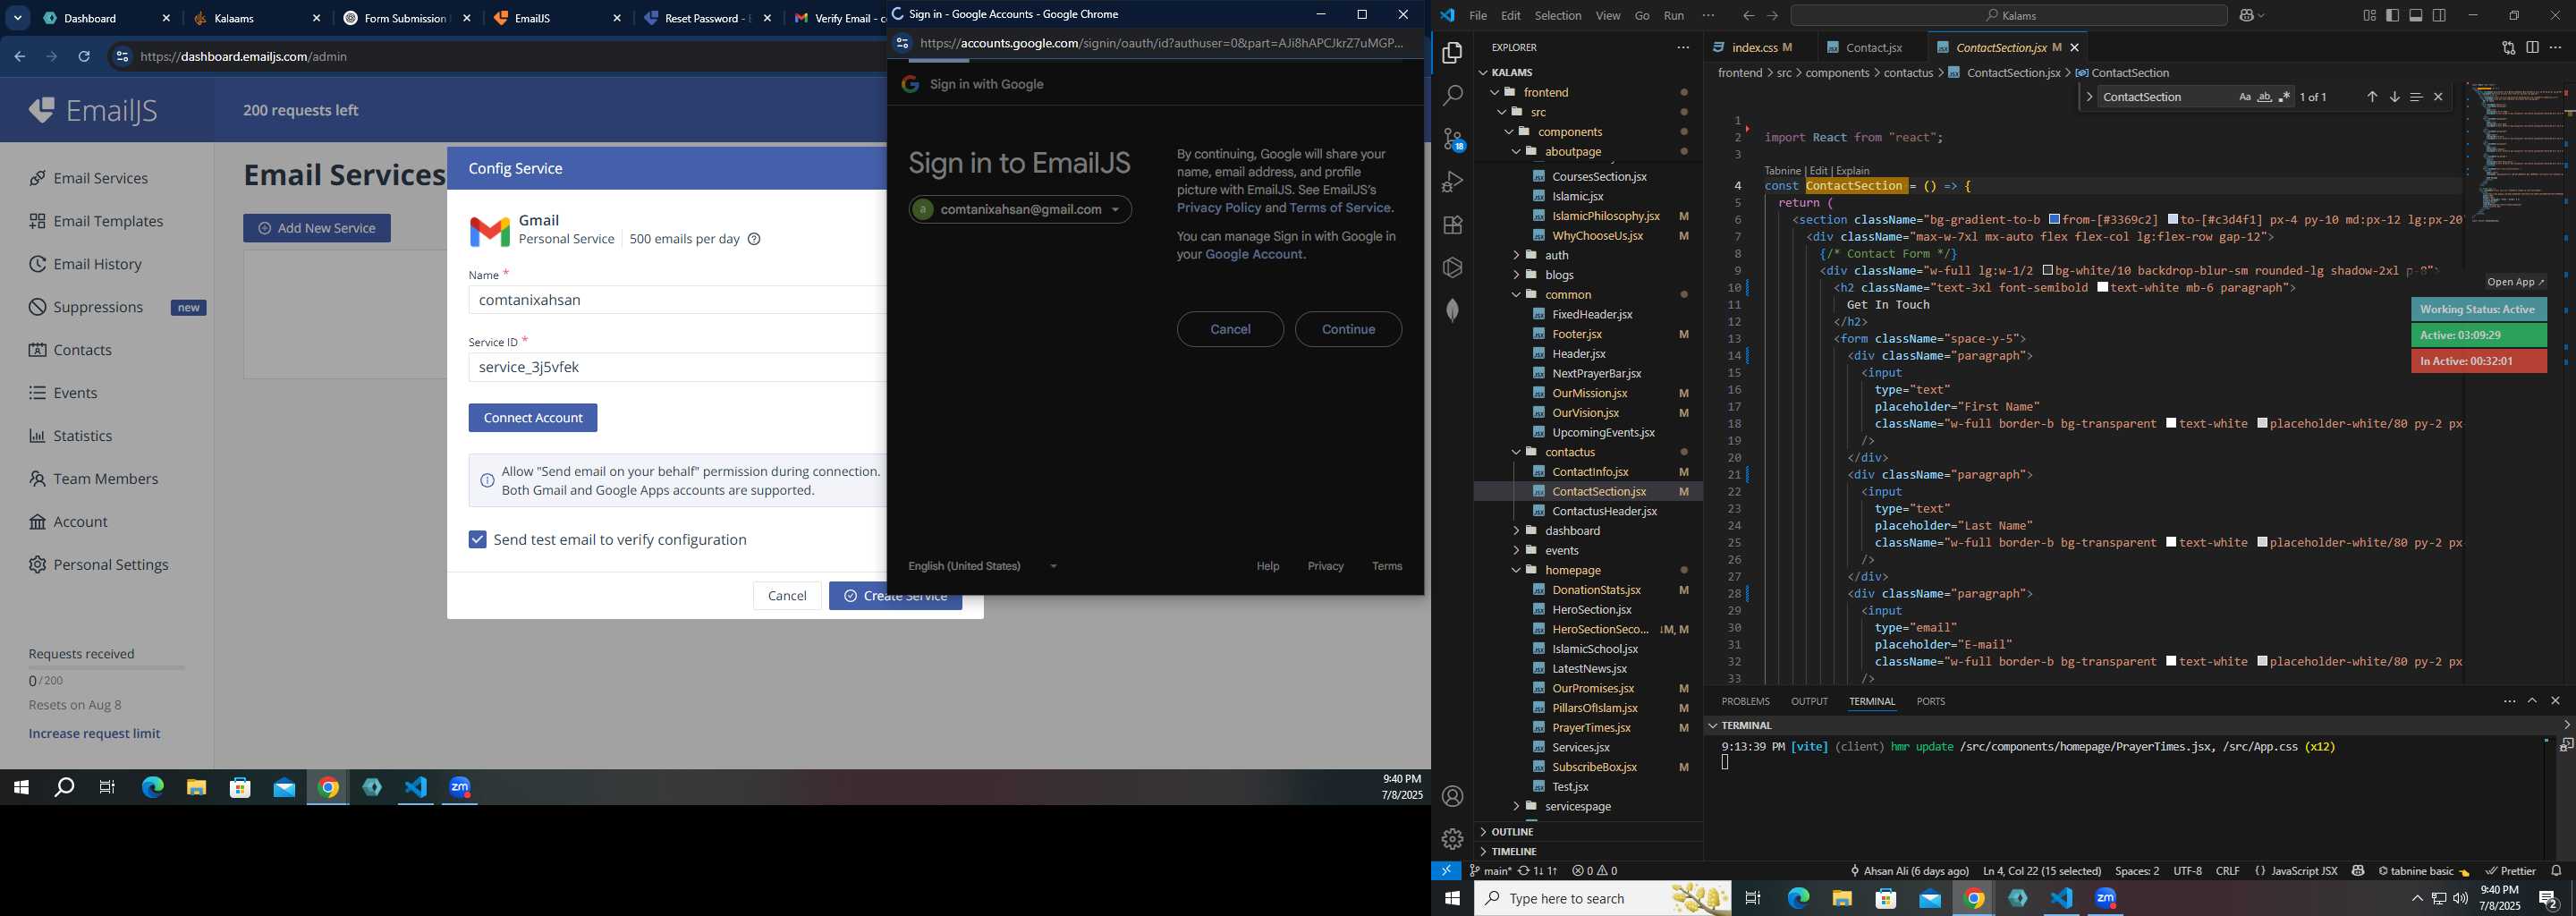Click the remote window icon in status bar
2576x916 pixels.
tap(1446, 871)
